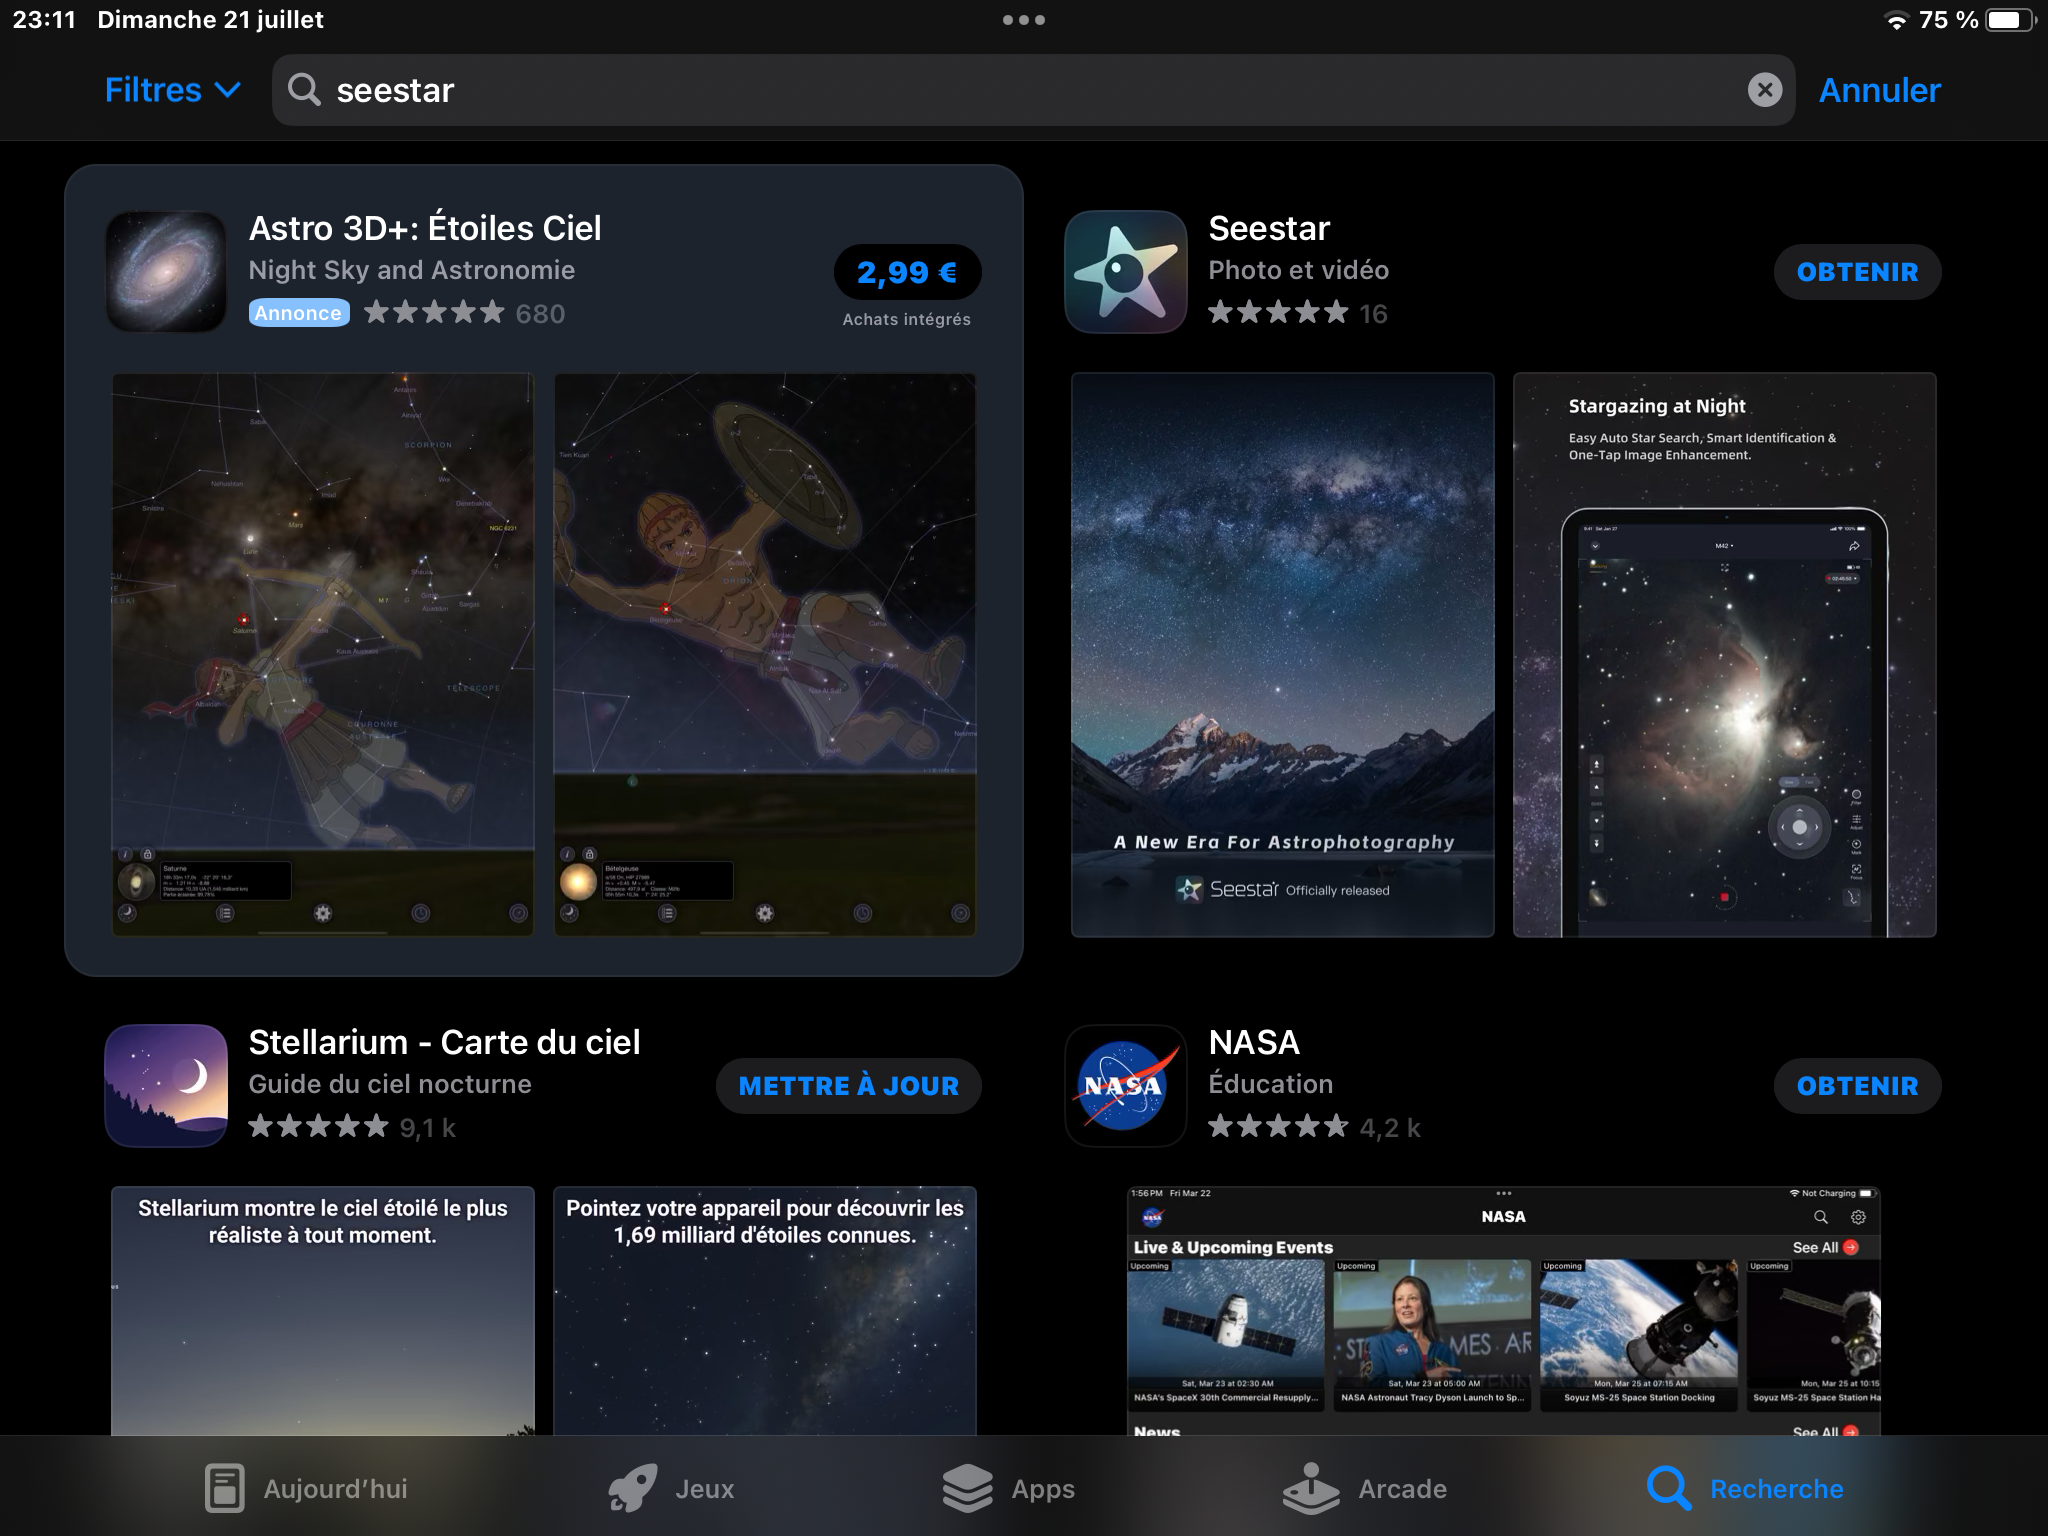Open the three-dots multitasking control at top
The width and height of the screenshot is (2048, 1536).
[x=1023, y=20]
